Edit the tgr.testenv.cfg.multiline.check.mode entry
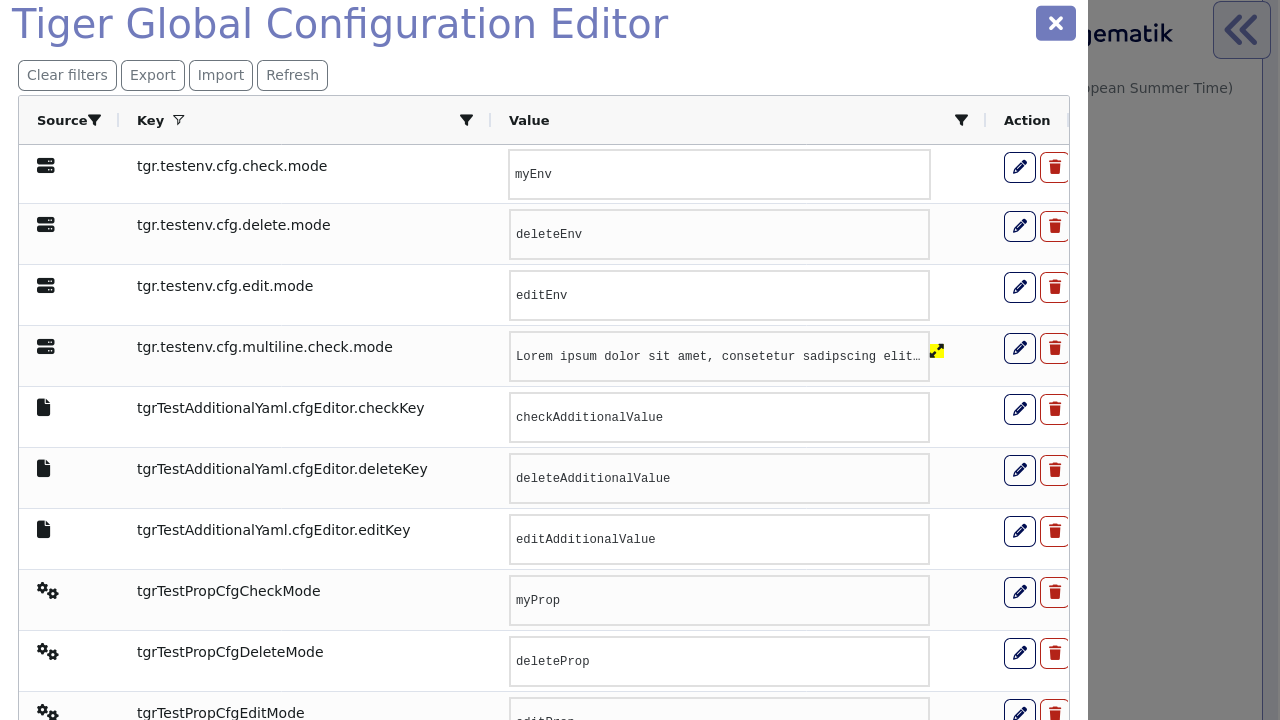The image size is (1280, 720). [x=1020, y=348]
